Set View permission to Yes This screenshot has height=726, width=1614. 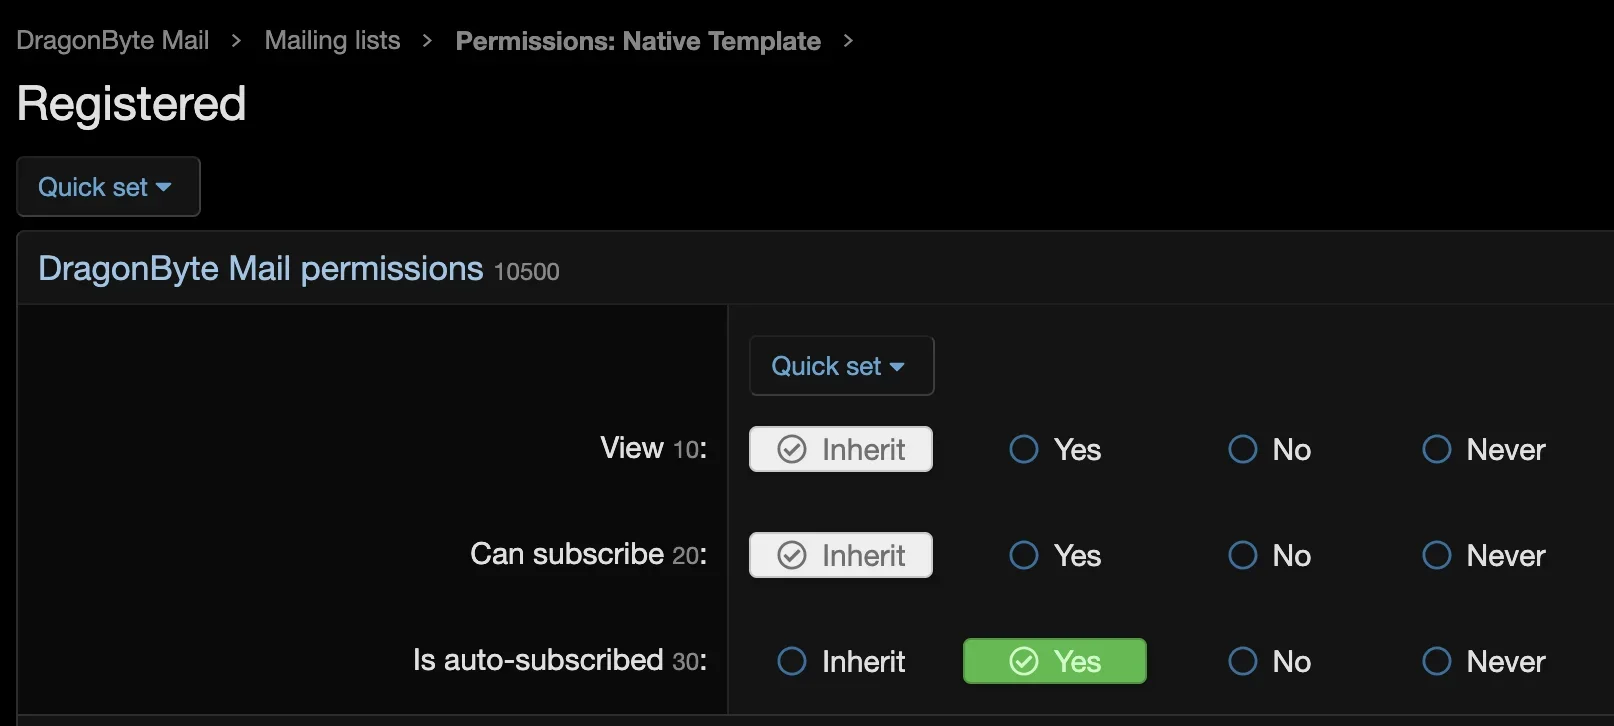[1054, 449]
